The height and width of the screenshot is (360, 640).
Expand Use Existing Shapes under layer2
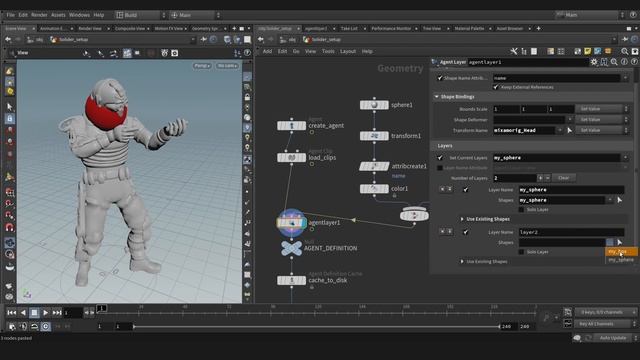point(462,262)
